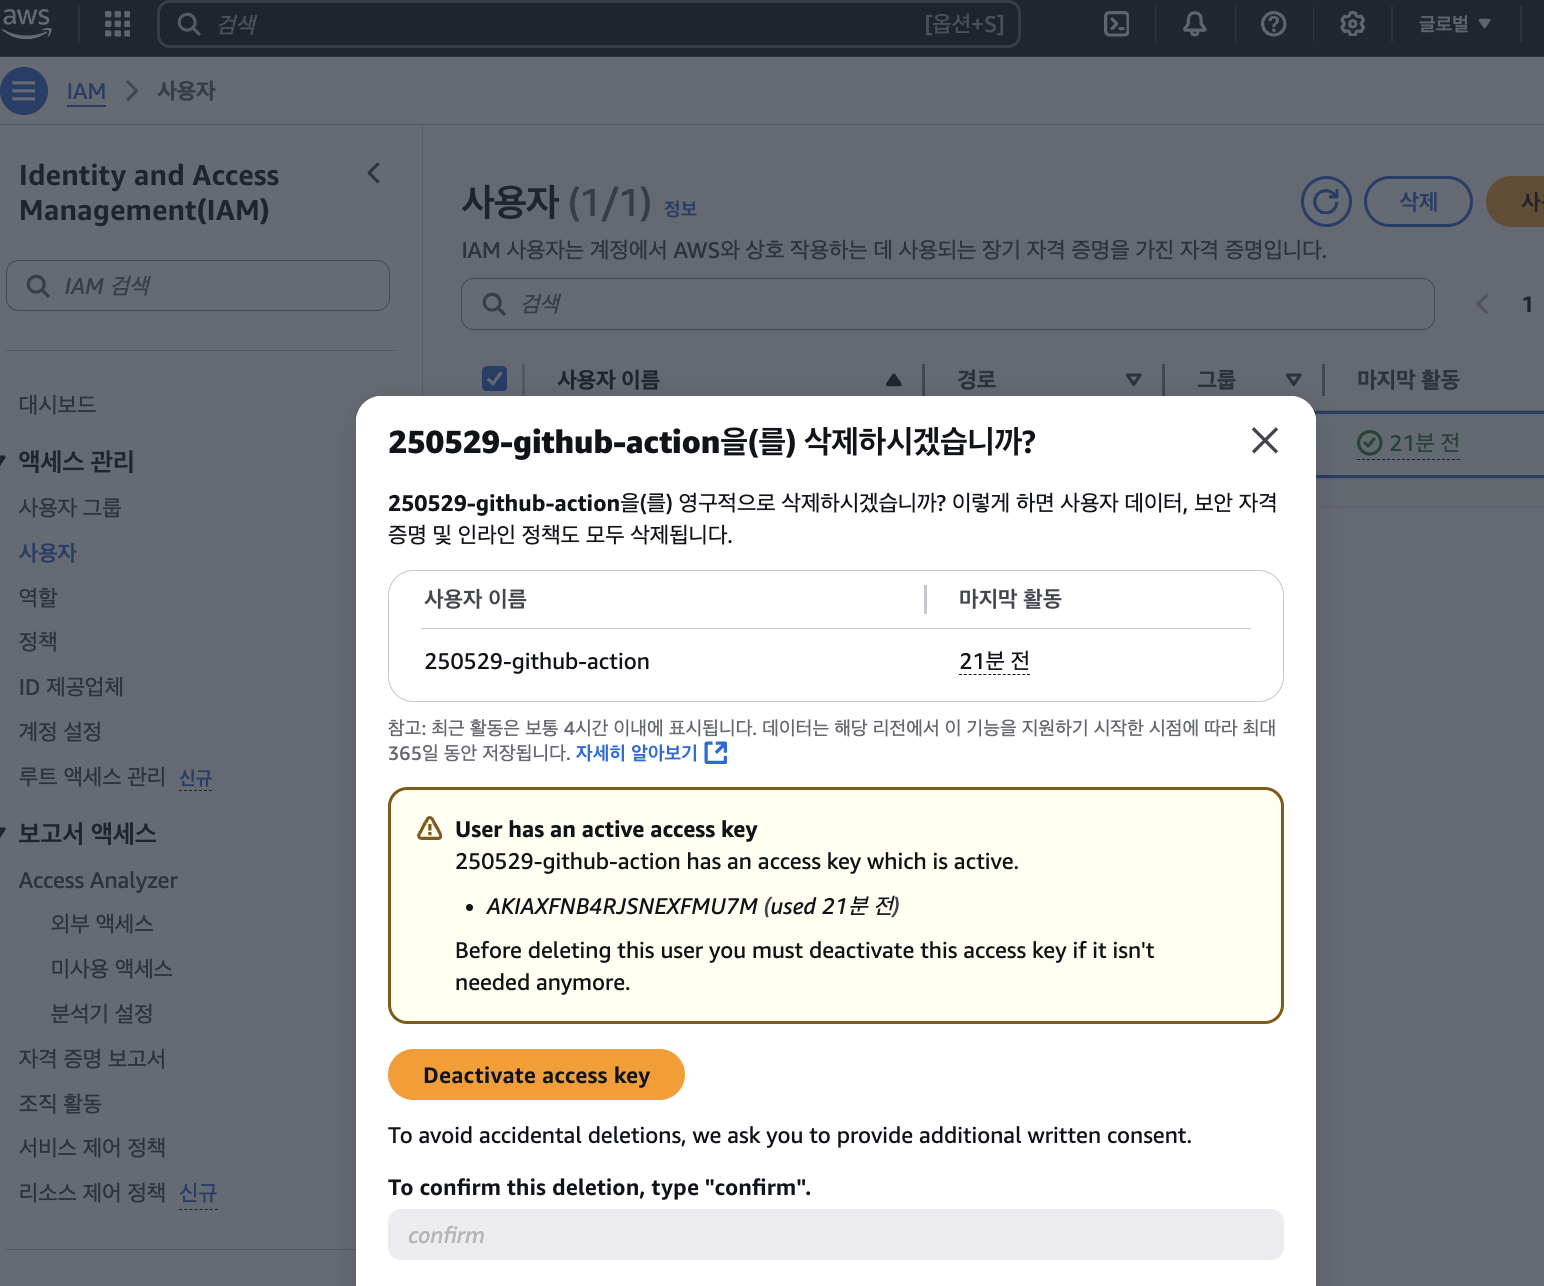Click 21분 전 in the dialog table
This screenshot has width=1544, height=1286.
994,661
